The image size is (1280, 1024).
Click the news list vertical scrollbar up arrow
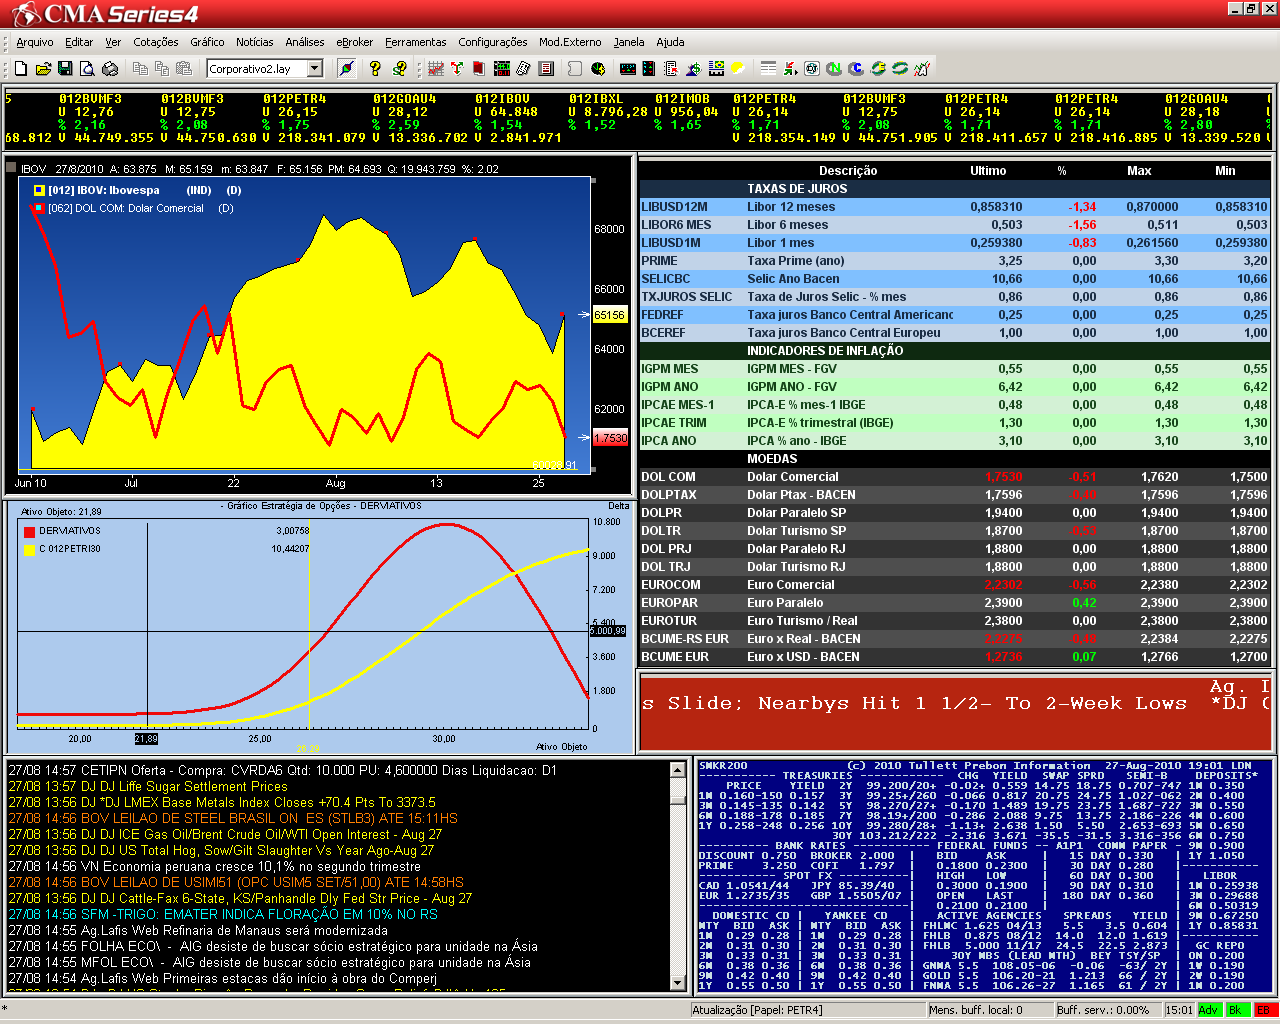(677, 770)
